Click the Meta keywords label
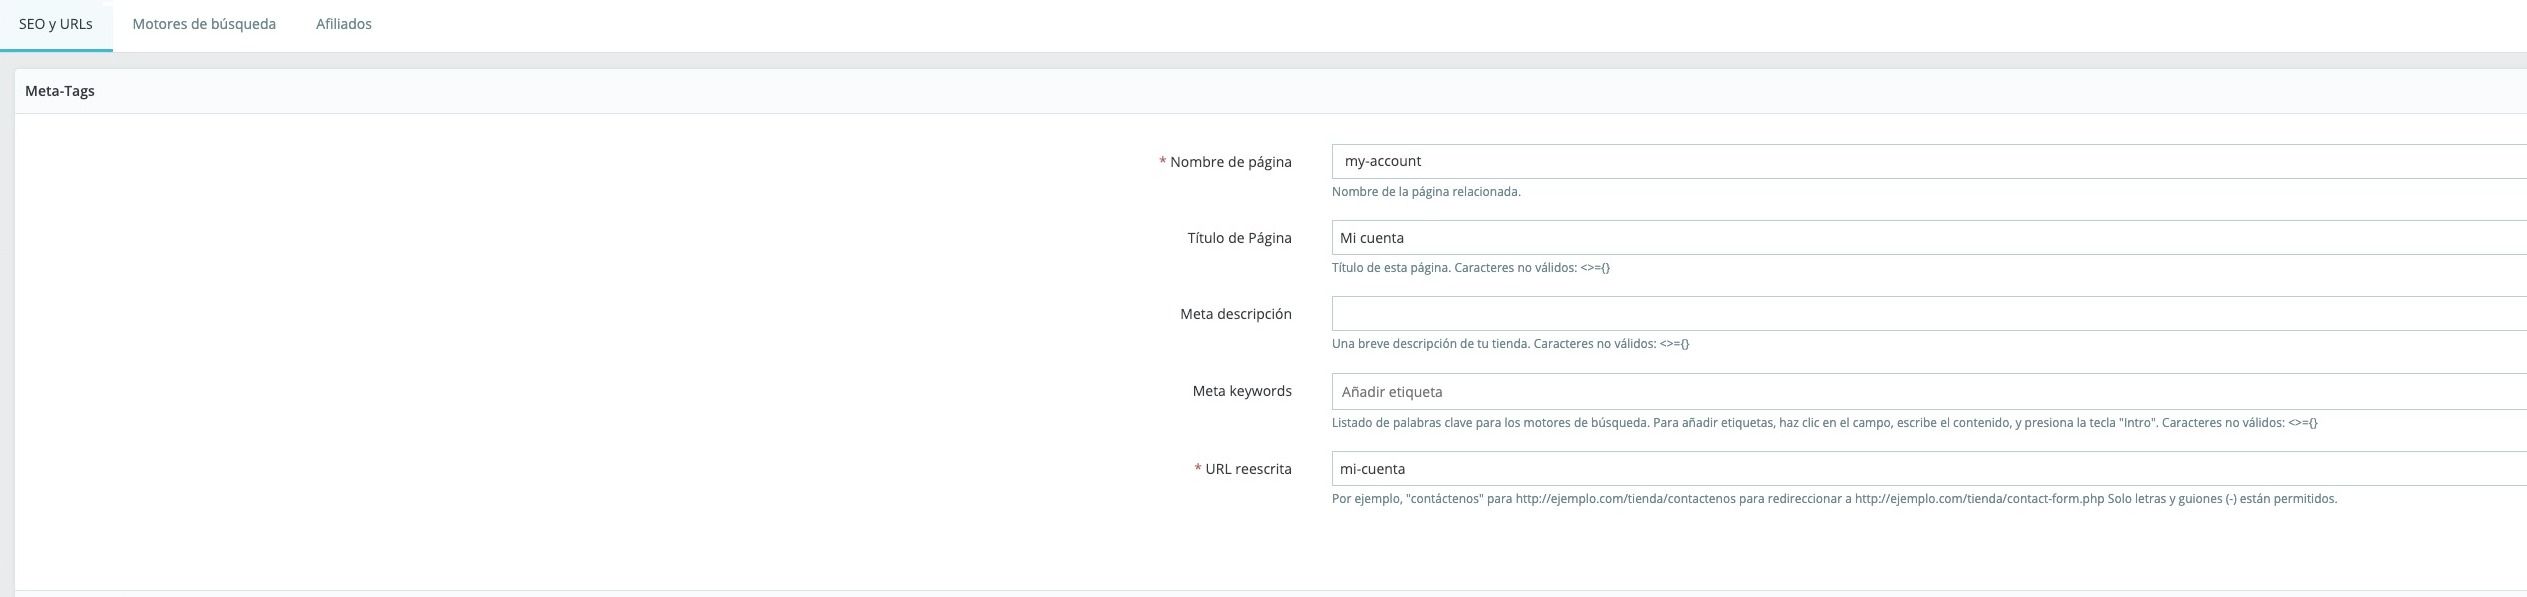 click(1242, 391)
